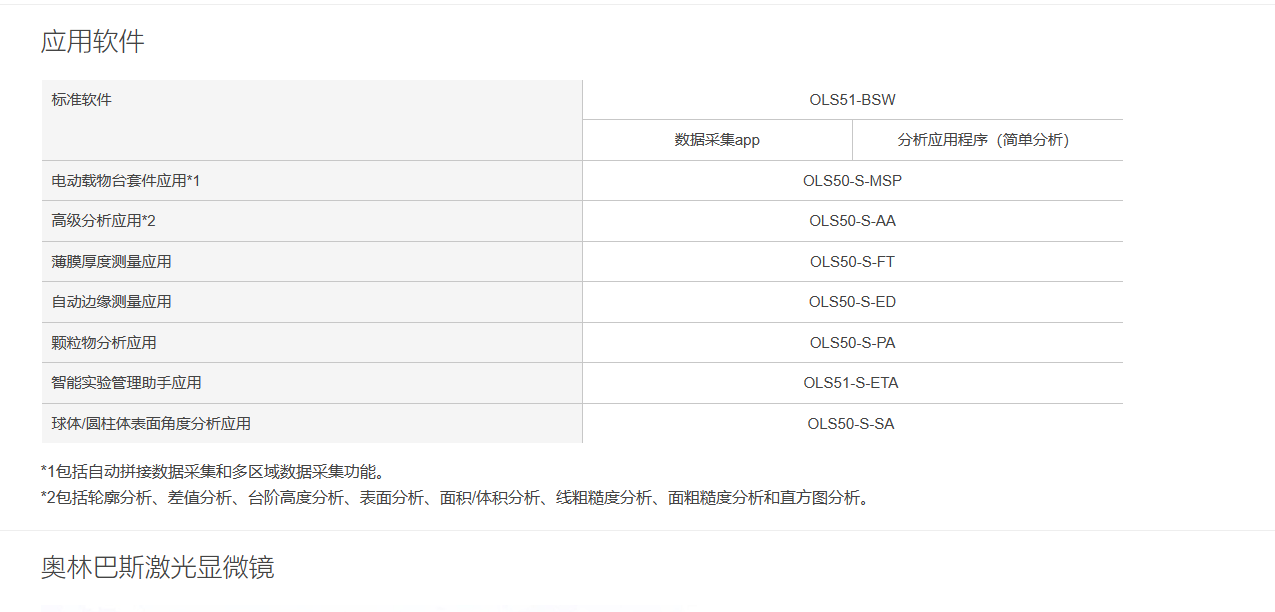The image size is (1275, 612).
Task: Click the OLS51-S-ETA value
Action: pyautogui.click(x=853, y=383)
